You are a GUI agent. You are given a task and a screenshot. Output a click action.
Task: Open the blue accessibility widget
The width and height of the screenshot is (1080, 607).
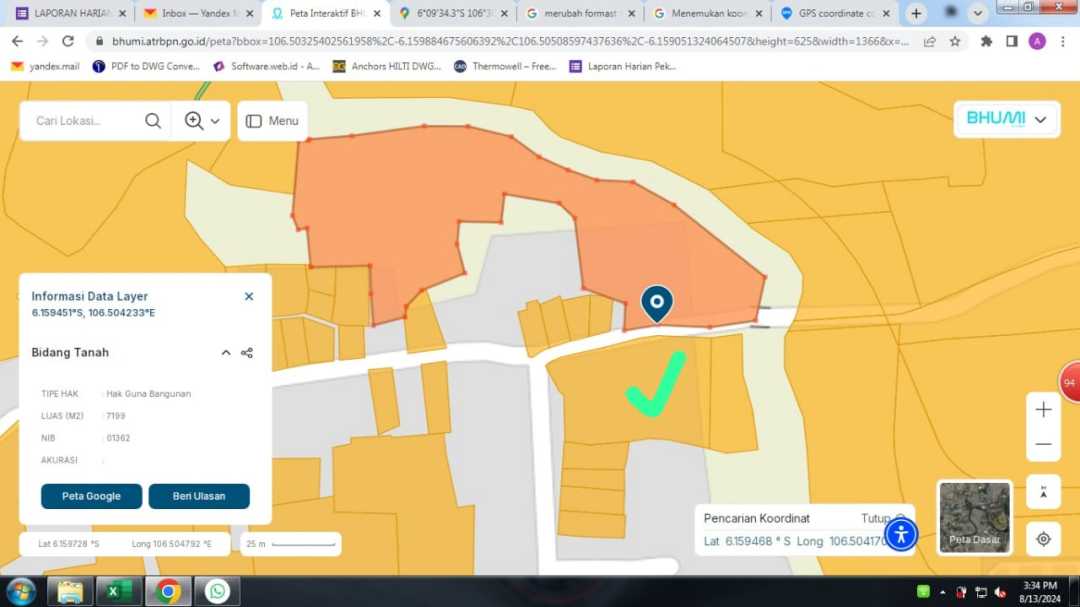pos(901,534)
